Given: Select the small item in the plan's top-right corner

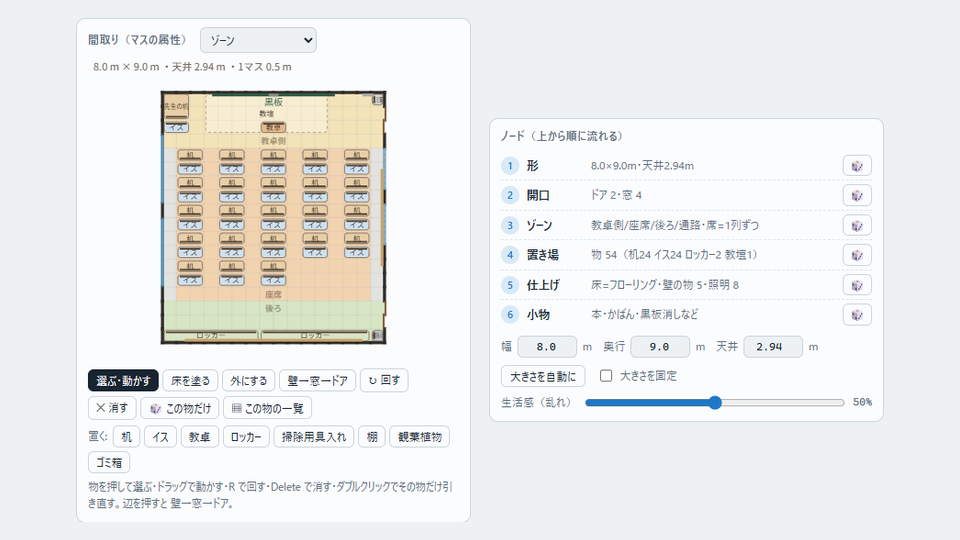Looking at the screenshot, I should pos(378,100).
